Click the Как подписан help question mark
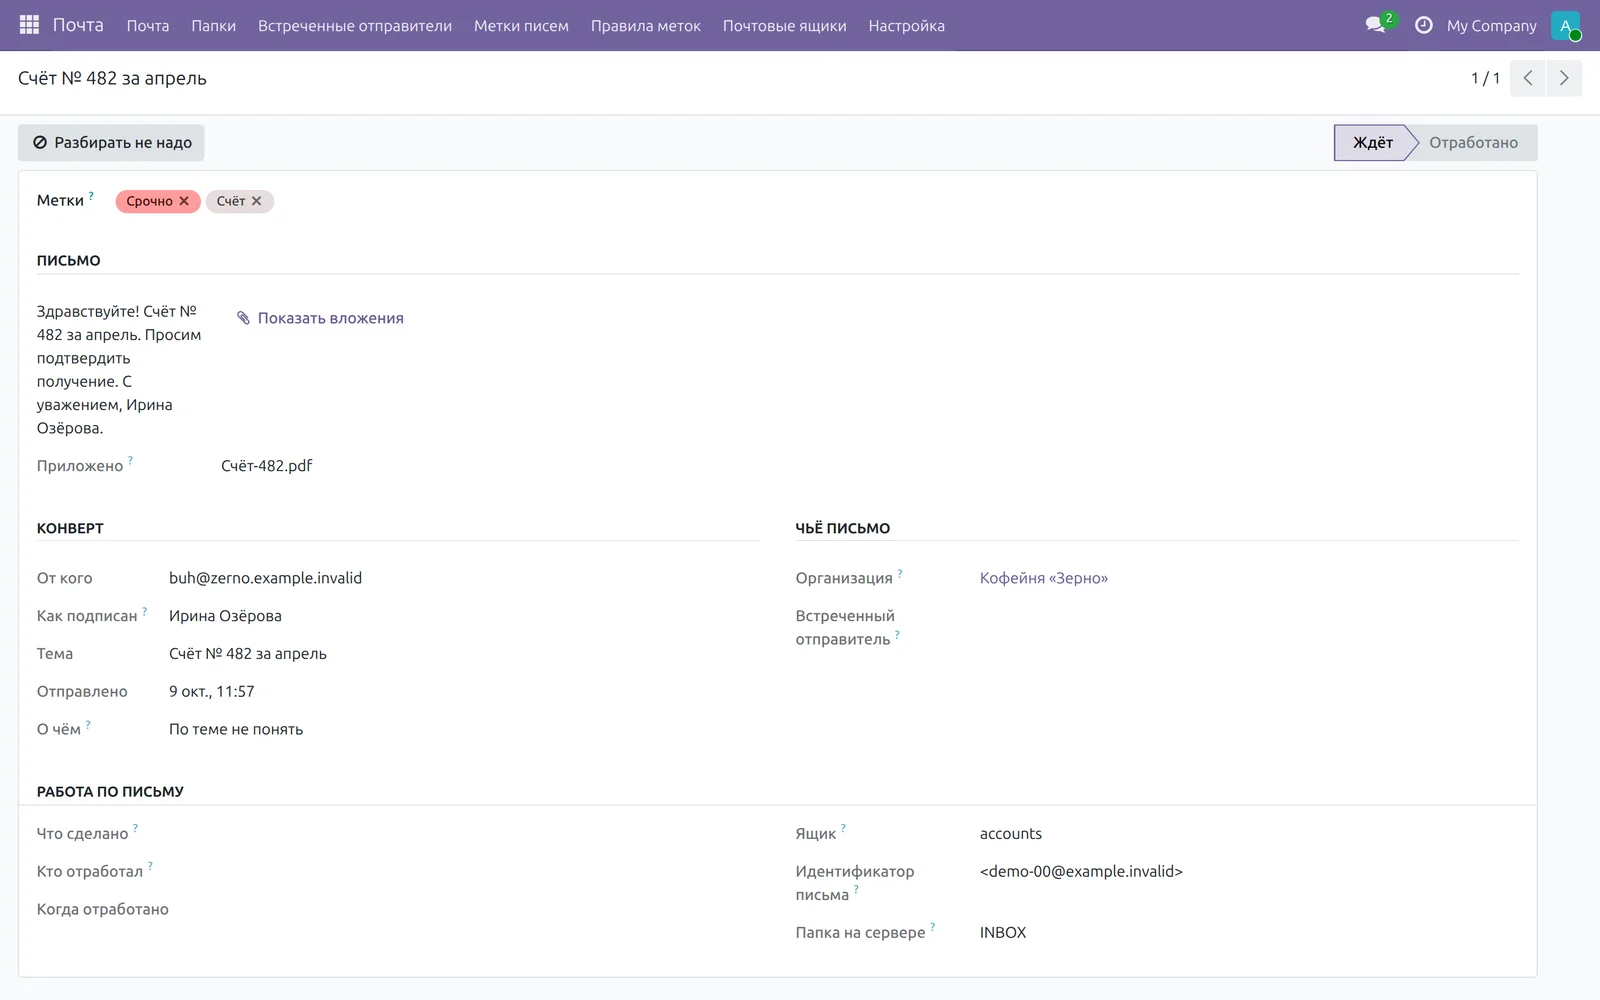Screen dimensions: 1600x1000 (144, 610)
